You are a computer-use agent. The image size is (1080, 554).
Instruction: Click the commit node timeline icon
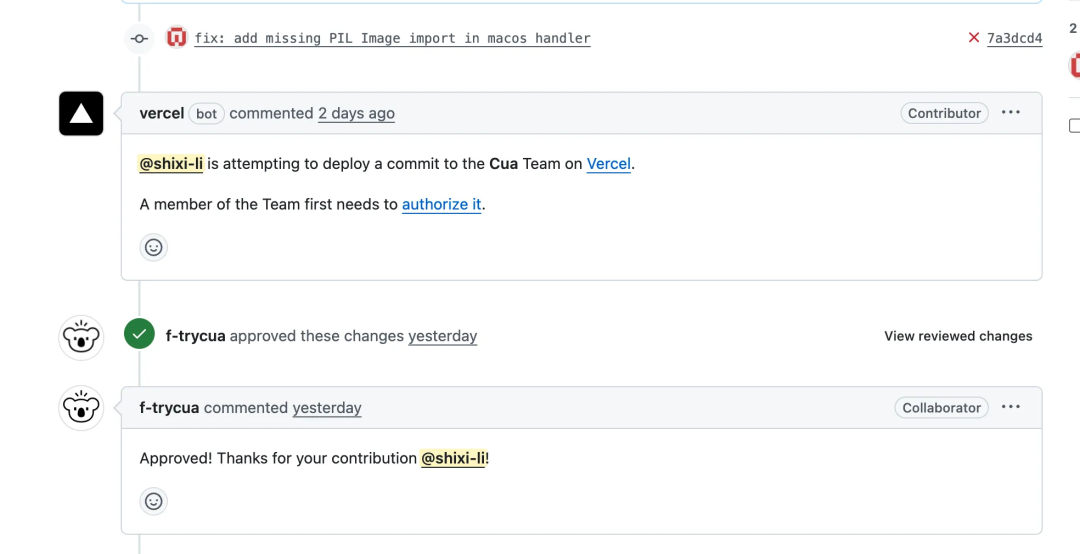click(139, 38)
